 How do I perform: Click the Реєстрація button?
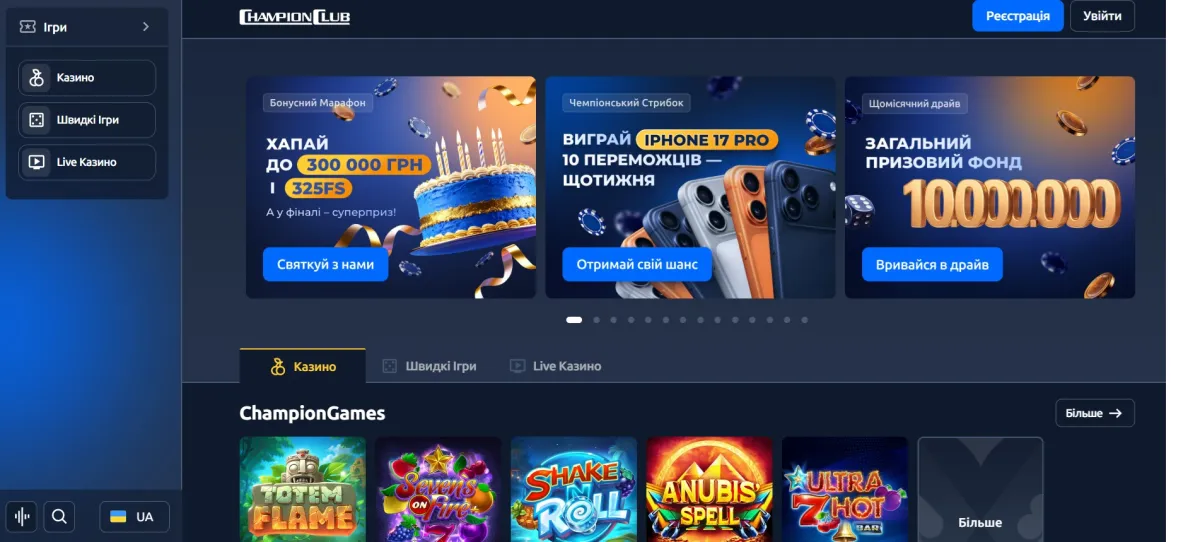[1018, 16]
